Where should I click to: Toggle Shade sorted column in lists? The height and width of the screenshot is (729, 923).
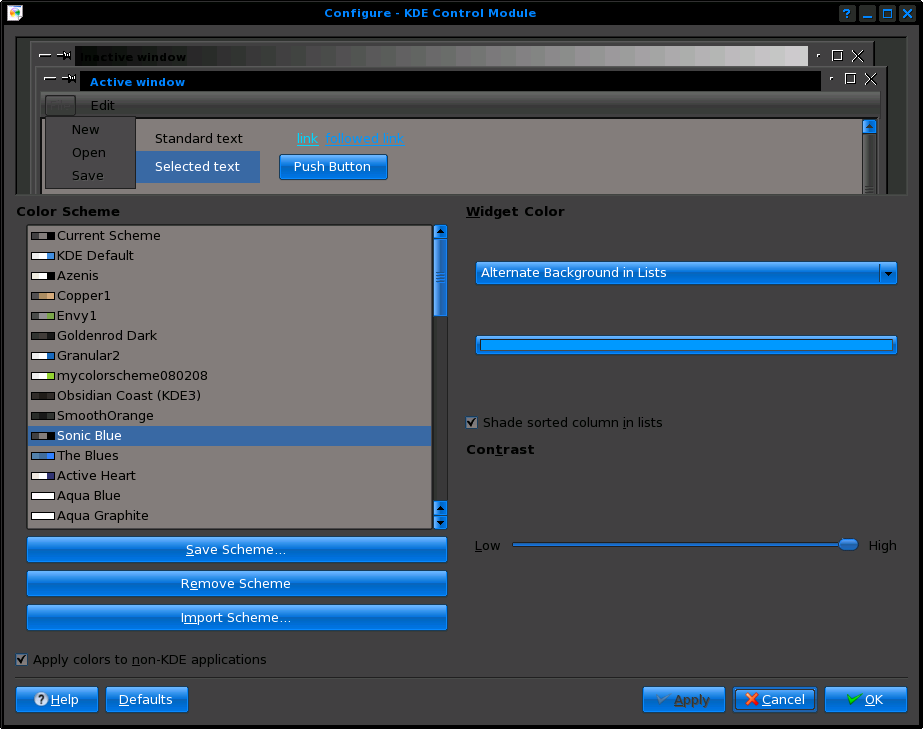pos(472,422)
